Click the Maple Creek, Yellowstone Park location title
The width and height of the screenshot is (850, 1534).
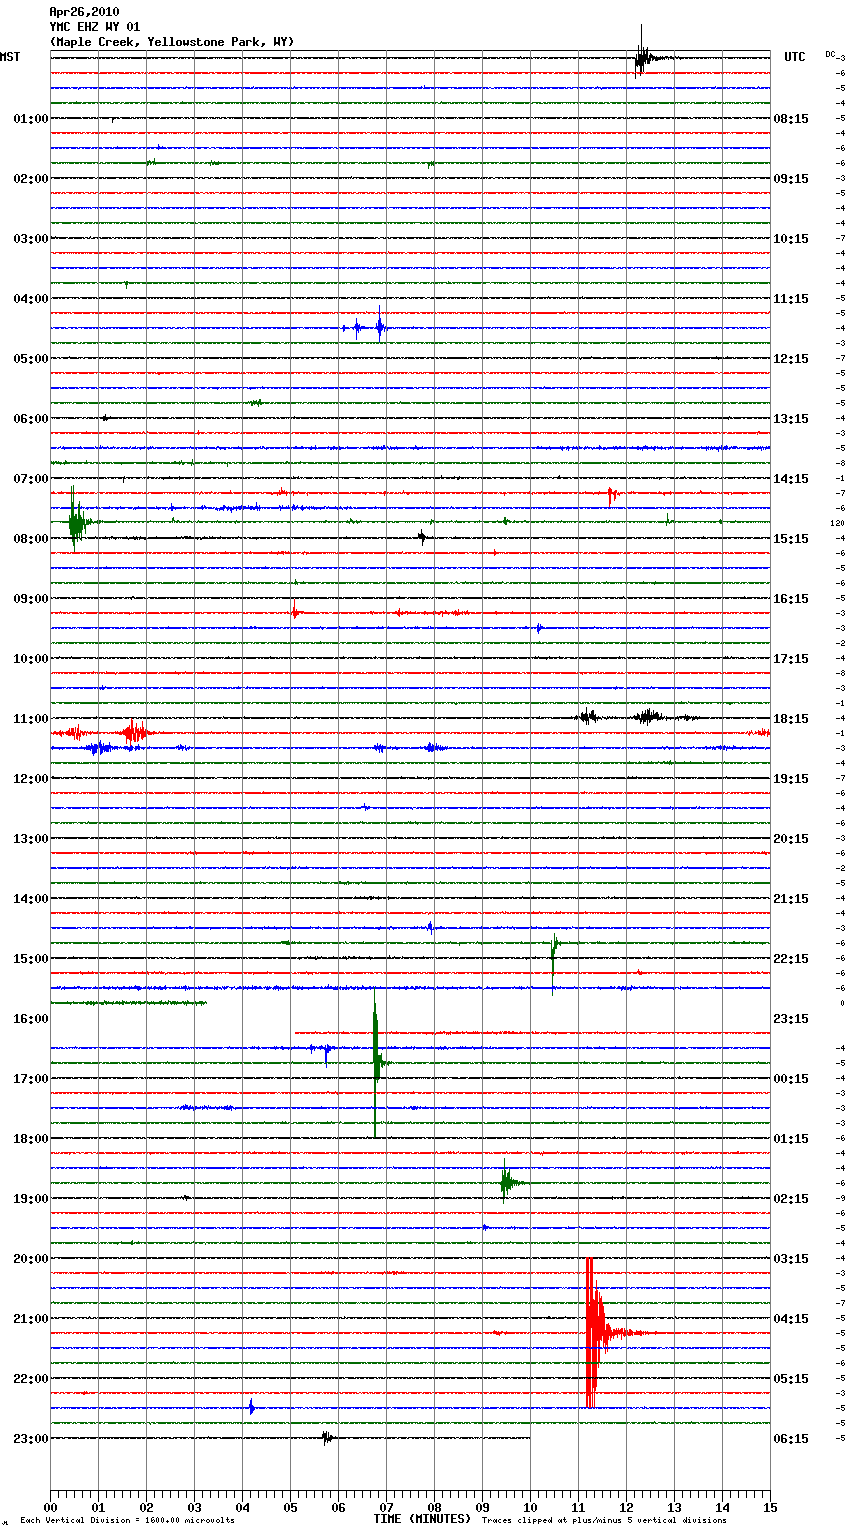172,42
